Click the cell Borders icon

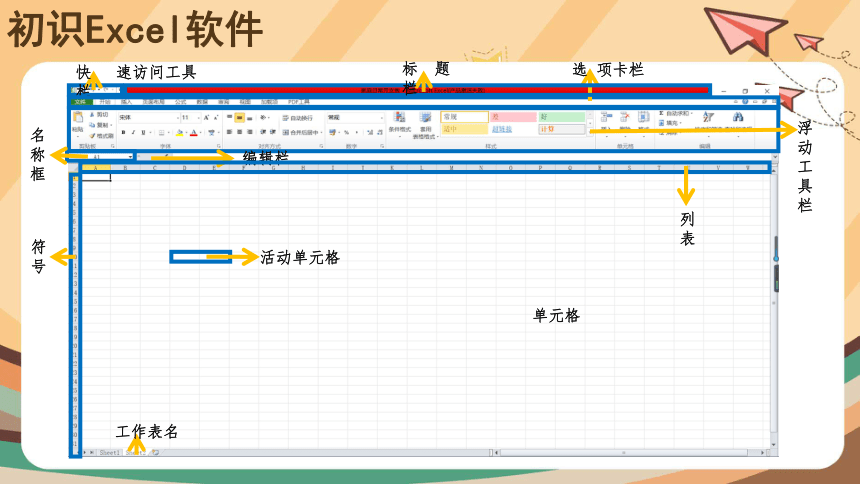tap(161, 132)
